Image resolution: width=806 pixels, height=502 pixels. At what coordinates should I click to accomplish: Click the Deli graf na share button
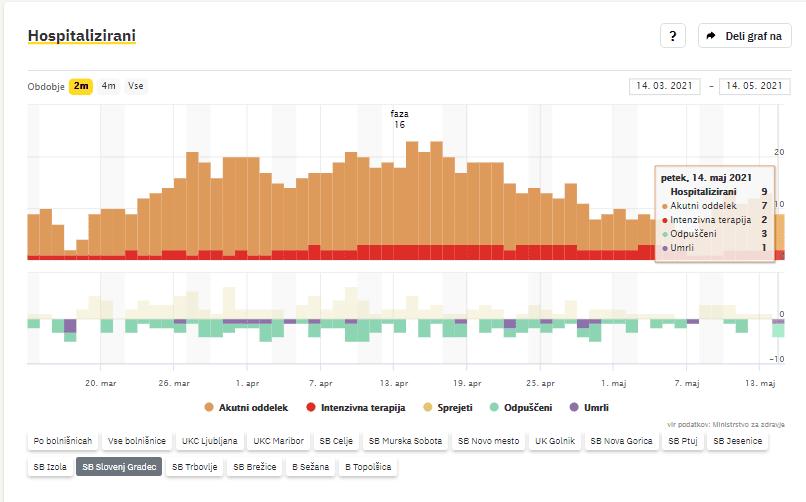click(745, 36)
